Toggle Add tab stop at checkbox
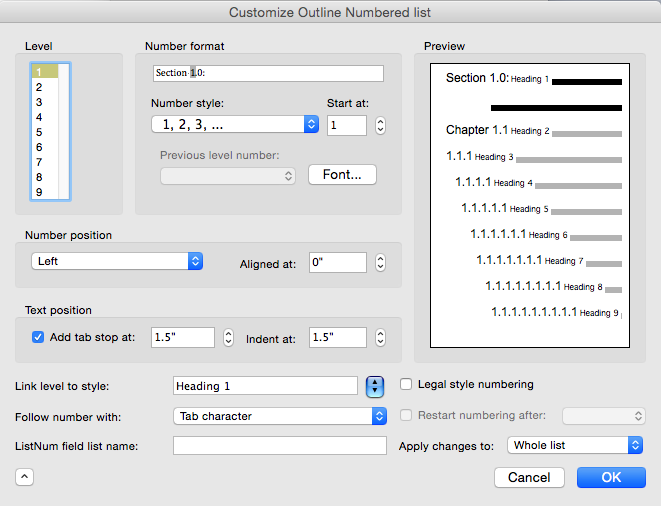This screenshot has height=506, width=661. tap(38, 337)
